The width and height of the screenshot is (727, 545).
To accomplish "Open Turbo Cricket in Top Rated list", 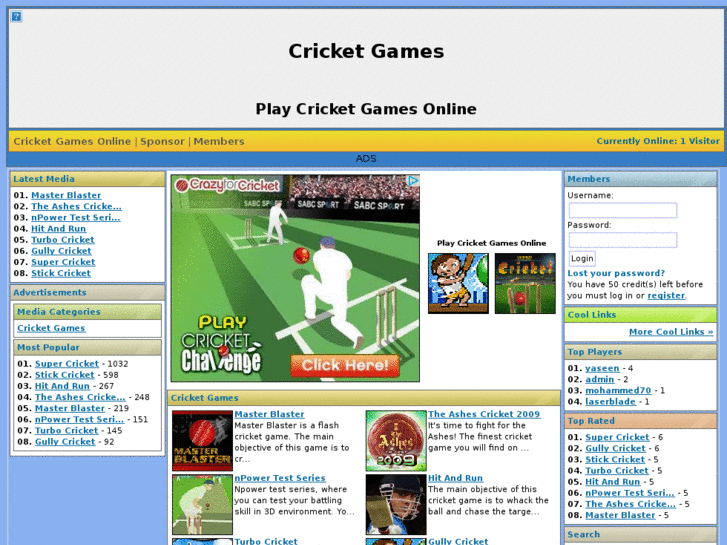I will 617,471.
